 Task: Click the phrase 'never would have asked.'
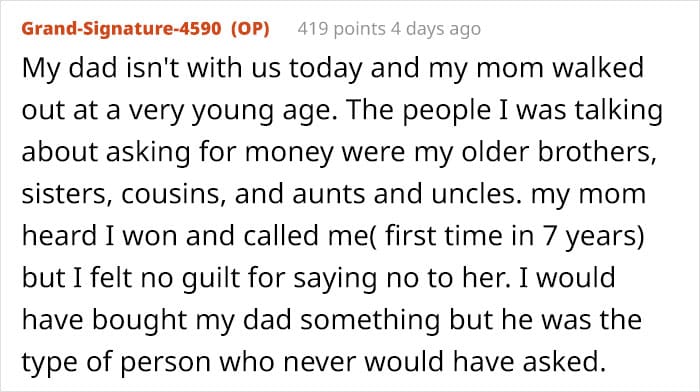pyautogui.click(x=444, y=361)
